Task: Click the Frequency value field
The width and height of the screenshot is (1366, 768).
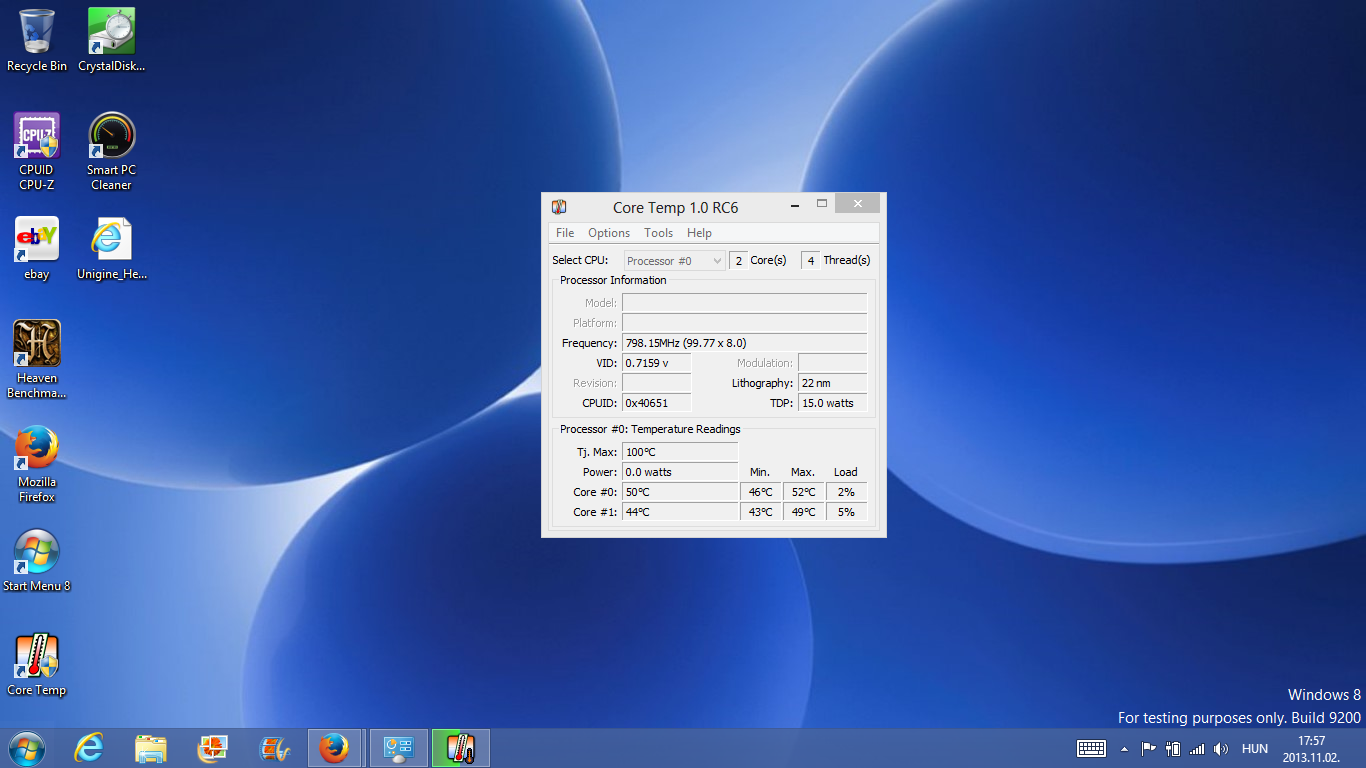Action: [744, 343]
